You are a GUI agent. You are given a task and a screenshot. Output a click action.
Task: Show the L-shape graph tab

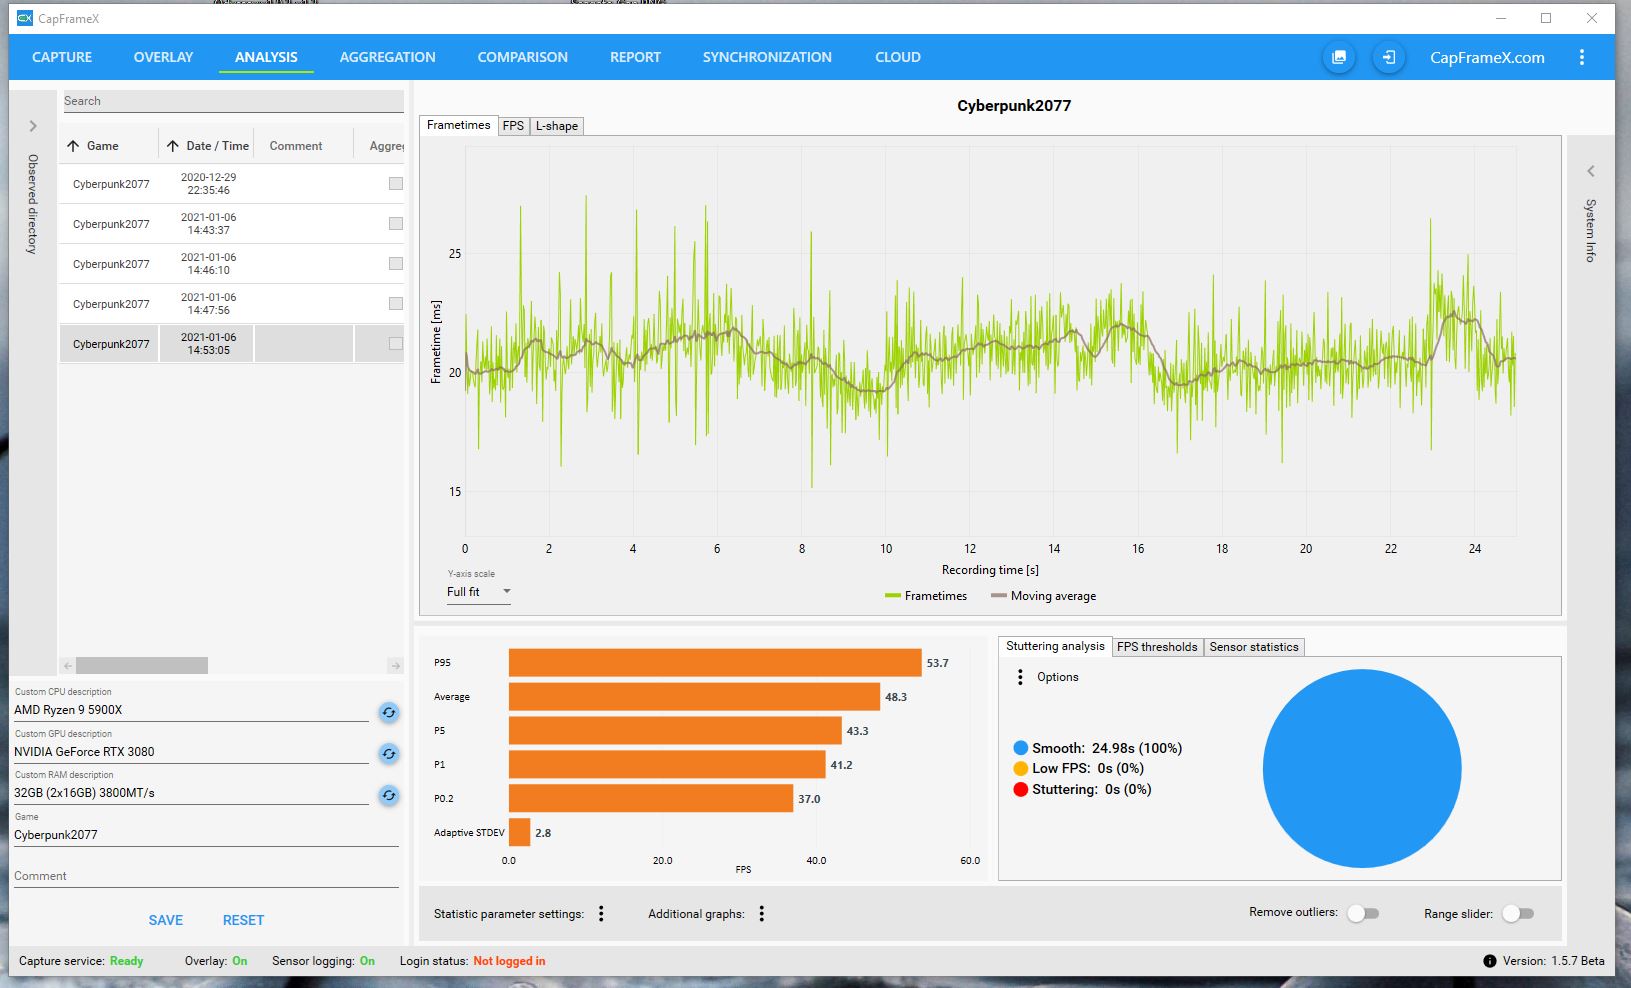tap(557, 126)
